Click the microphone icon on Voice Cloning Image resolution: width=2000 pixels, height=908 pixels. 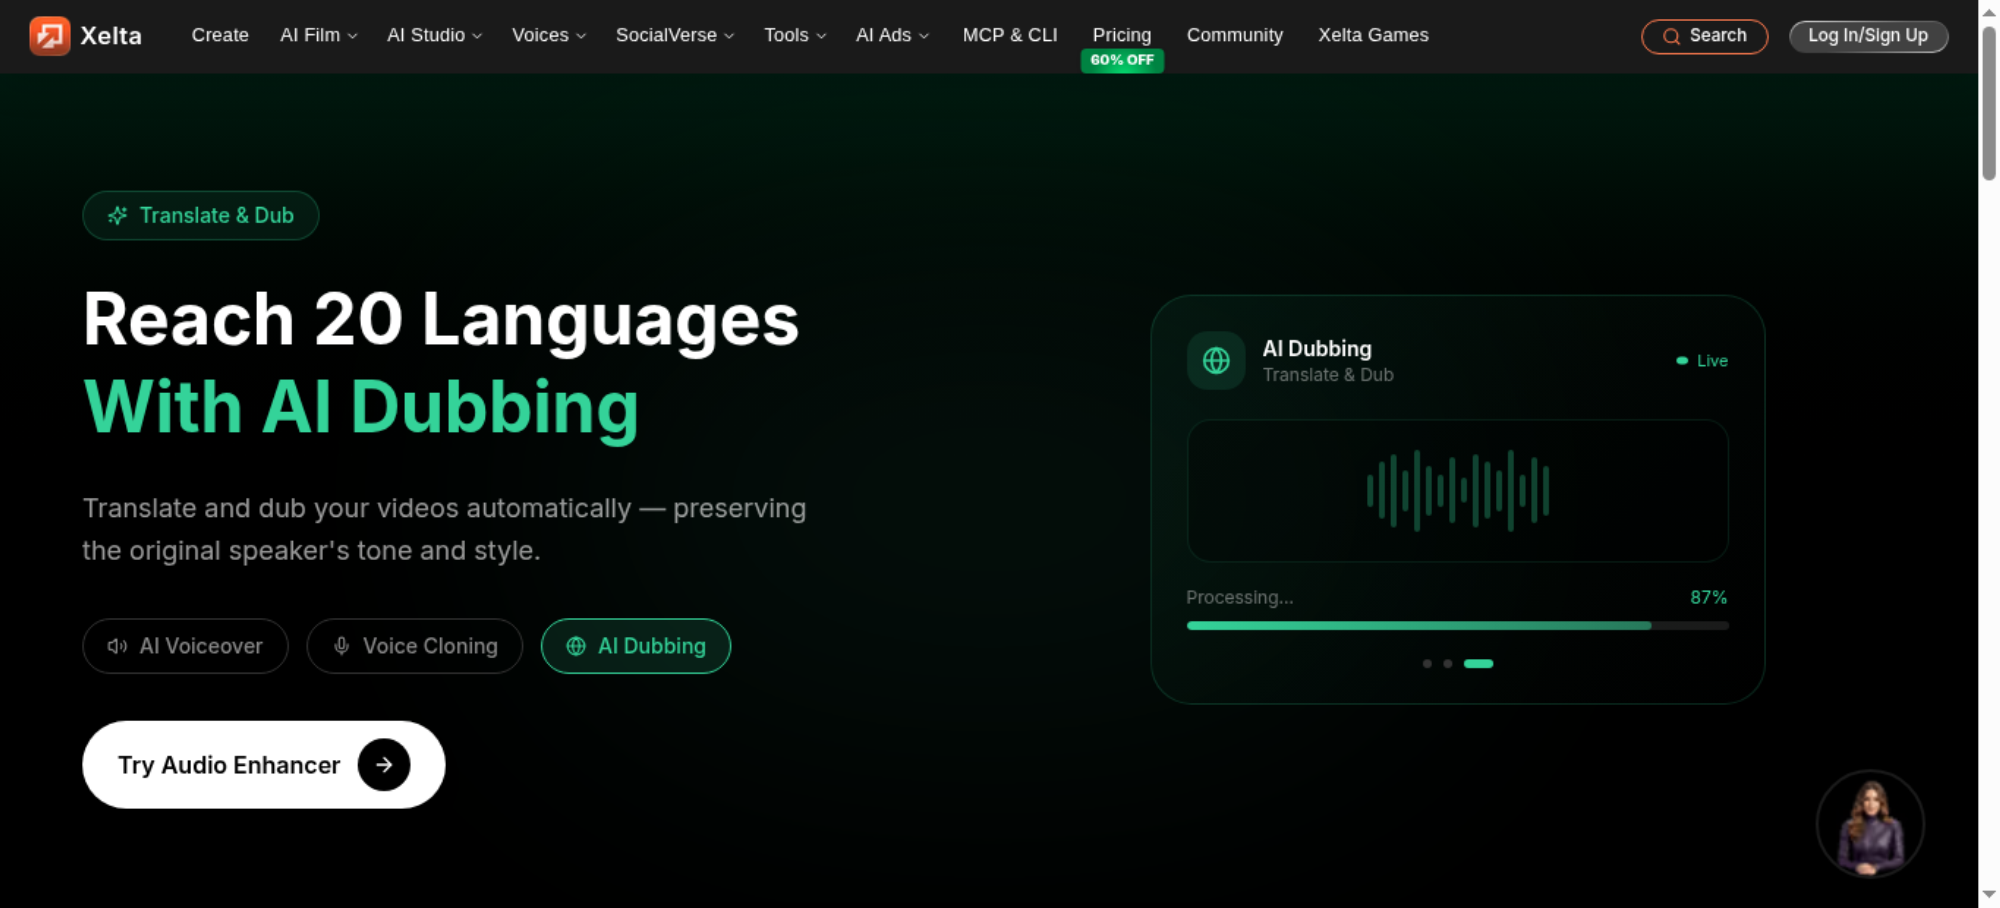[x=342, y=646]
